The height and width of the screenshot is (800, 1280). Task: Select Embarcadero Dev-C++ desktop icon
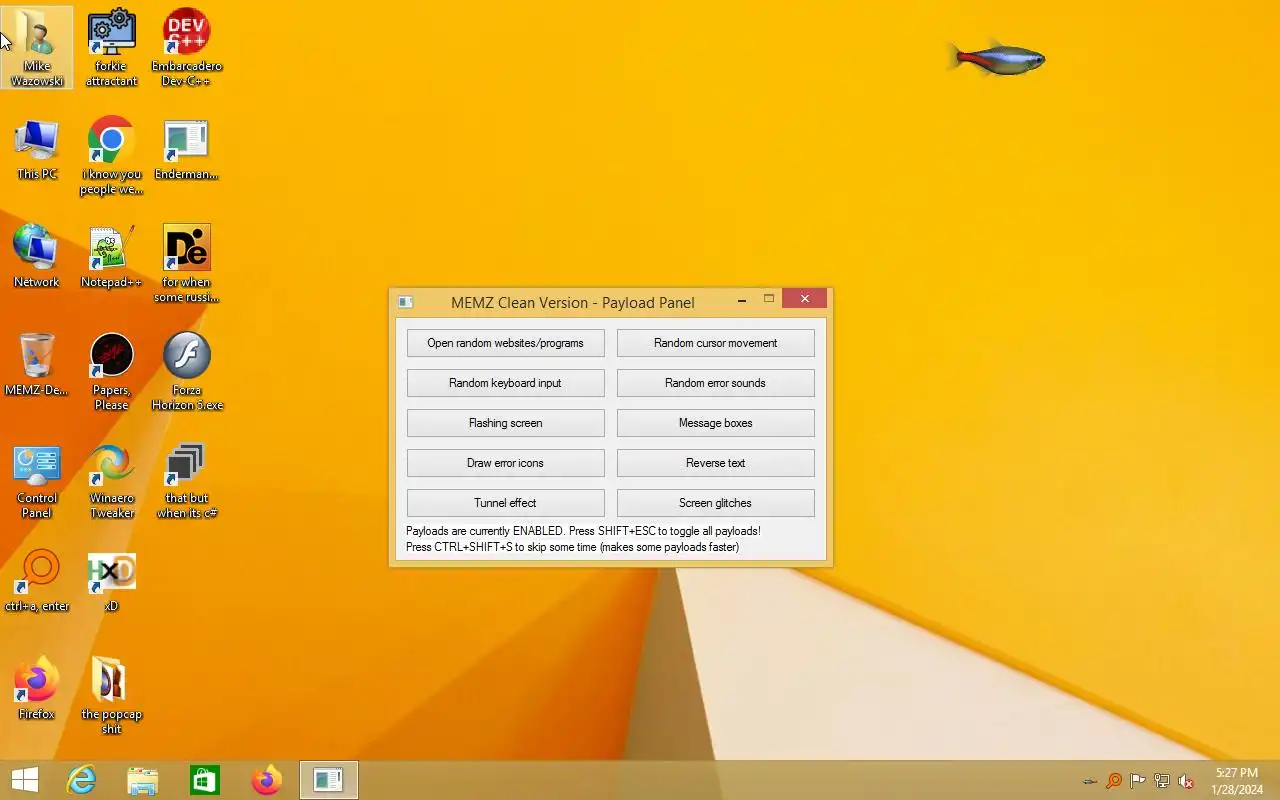pos(186,47)
